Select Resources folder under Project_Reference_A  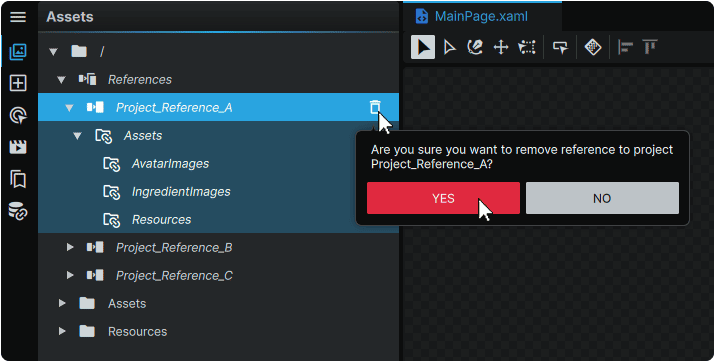[x=161, y=220]
